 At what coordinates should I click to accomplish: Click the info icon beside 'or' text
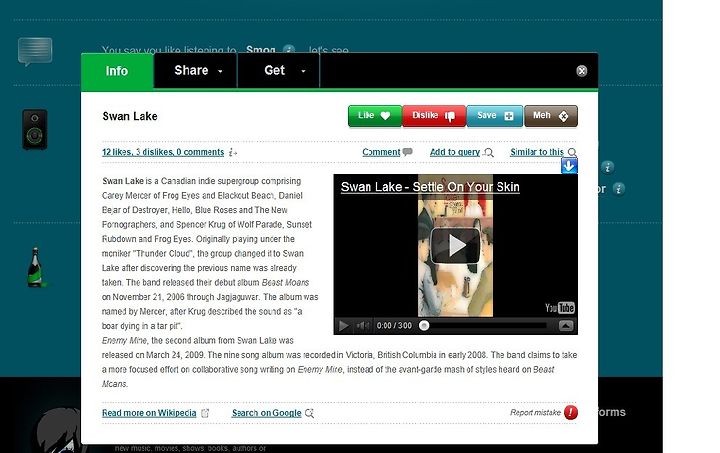619,189
